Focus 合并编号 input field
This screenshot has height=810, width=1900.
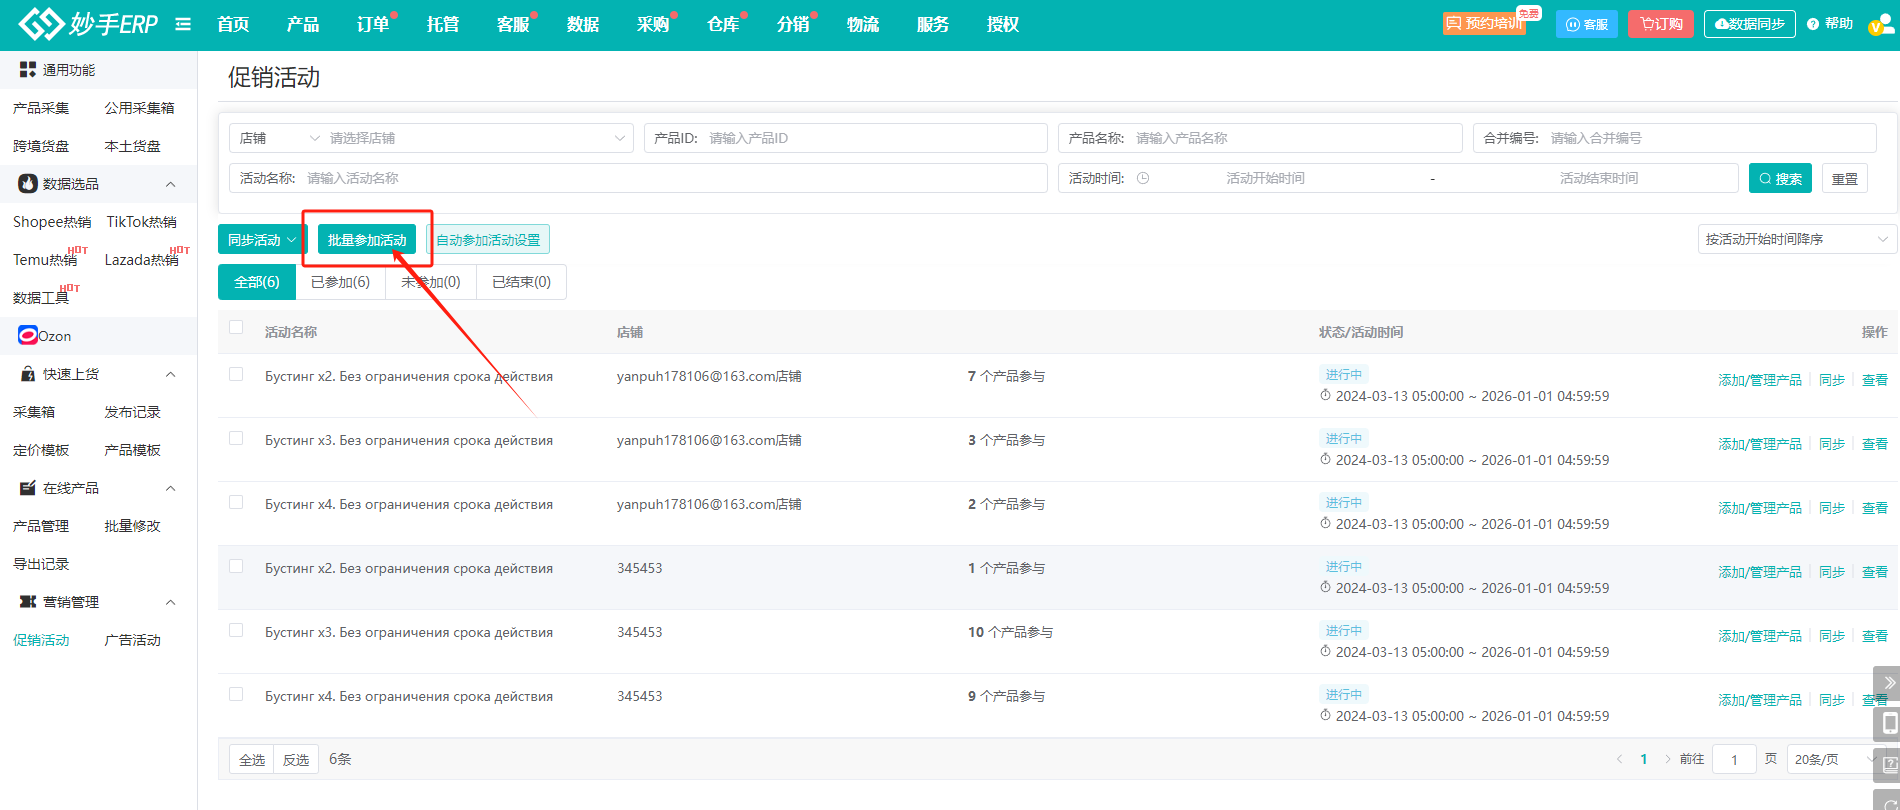[x=1675, y=138]
